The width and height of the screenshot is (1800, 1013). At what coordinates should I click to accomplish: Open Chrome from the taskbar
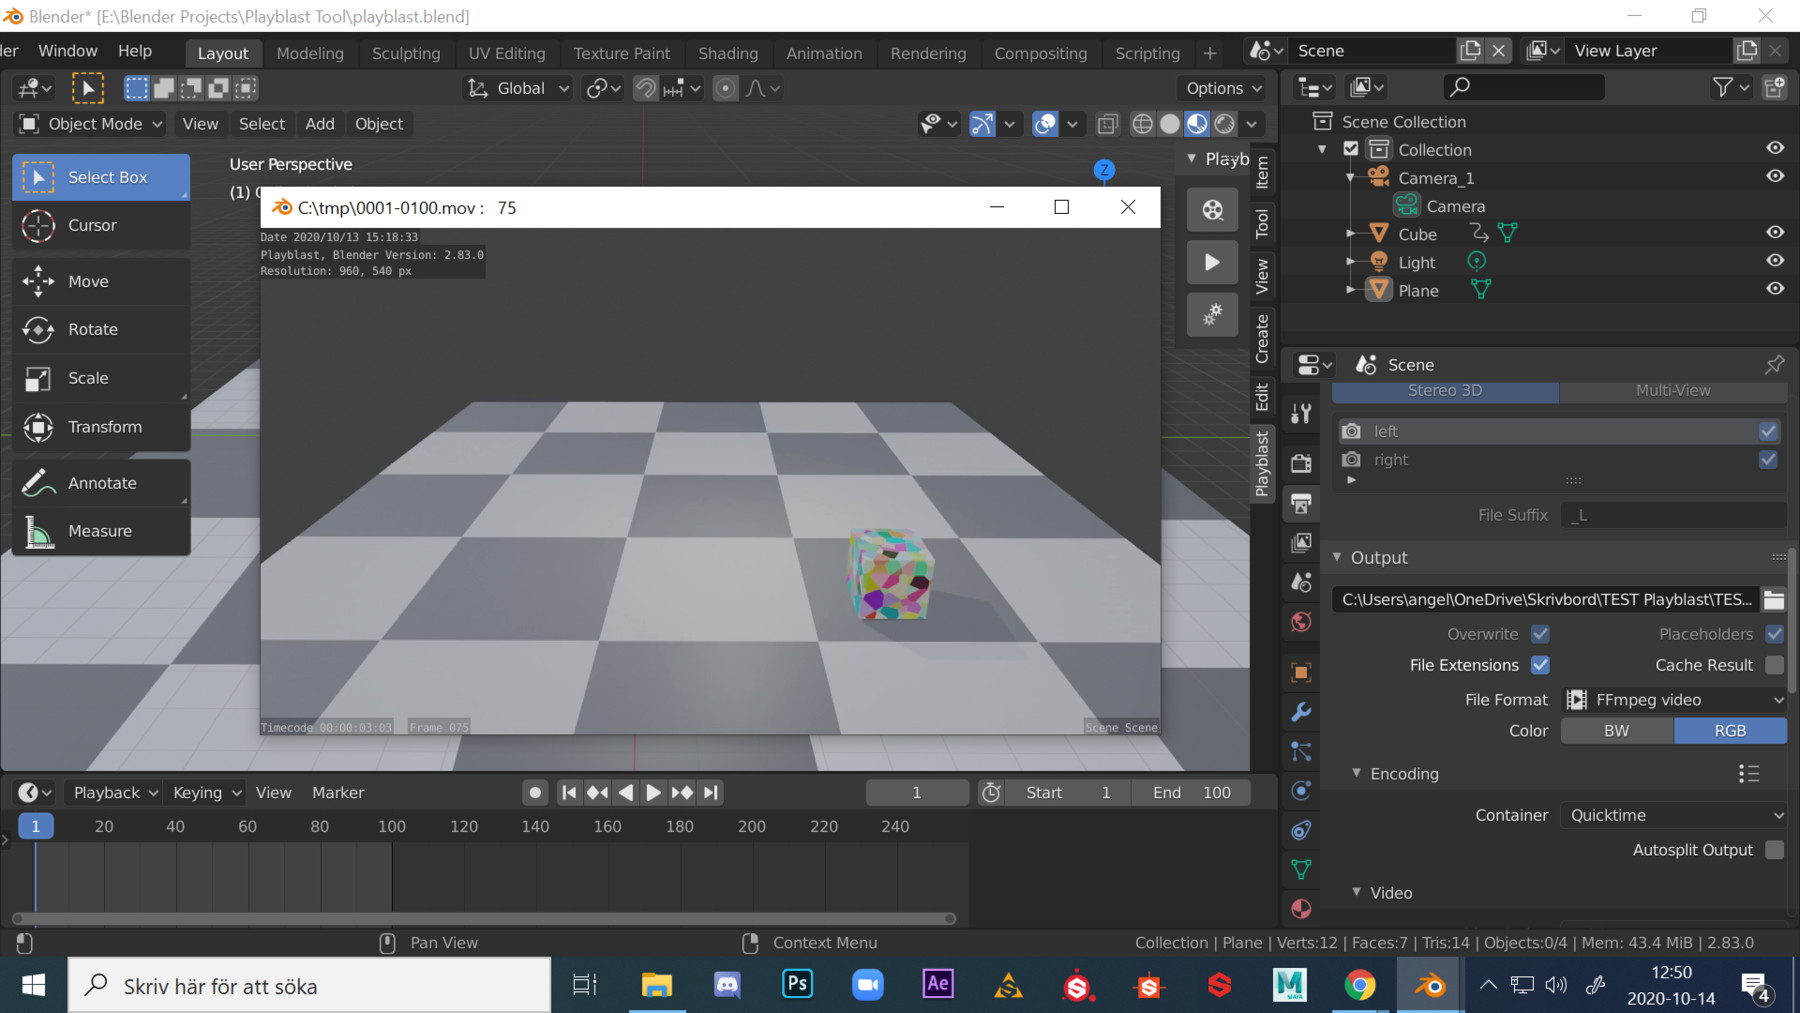1359,986
